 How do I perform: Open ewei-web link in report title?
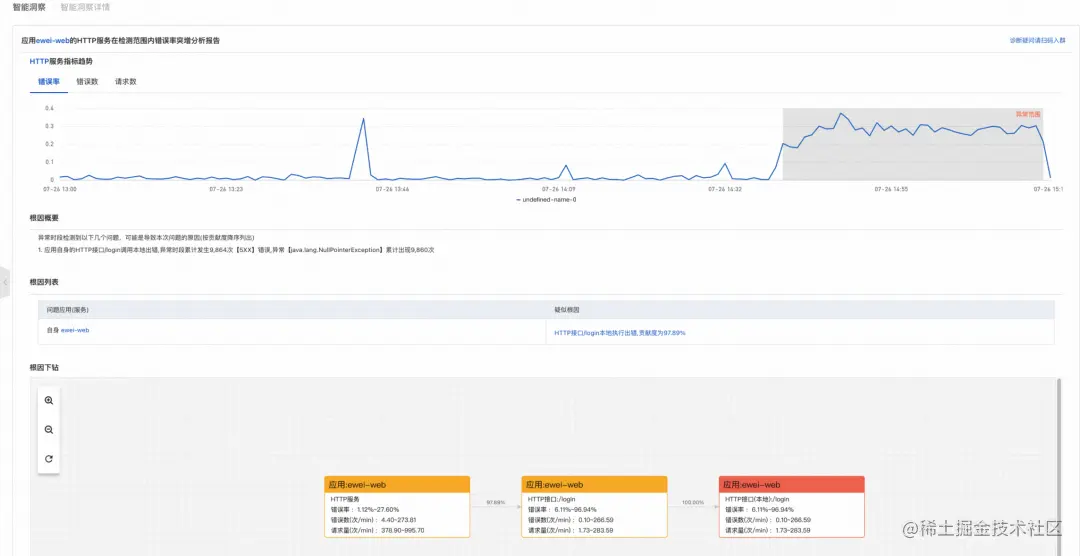pyautogui.click(x=54, y=41)
